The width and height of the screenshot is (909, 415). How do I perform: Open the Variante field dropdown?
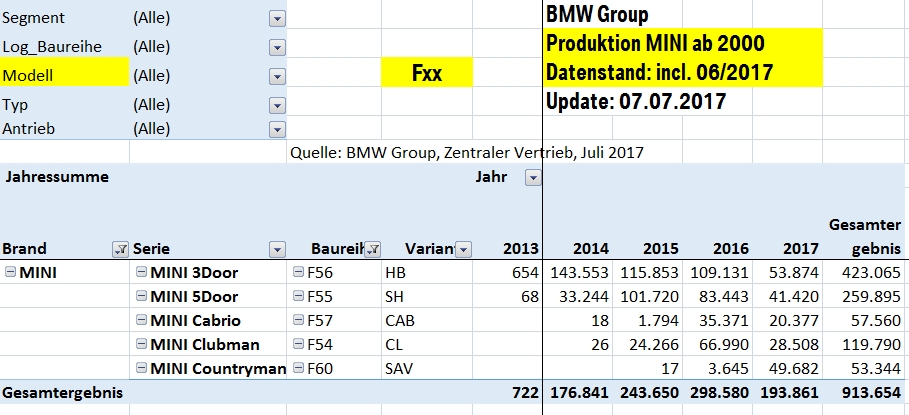pyautogui.click(x=464, y=250)
